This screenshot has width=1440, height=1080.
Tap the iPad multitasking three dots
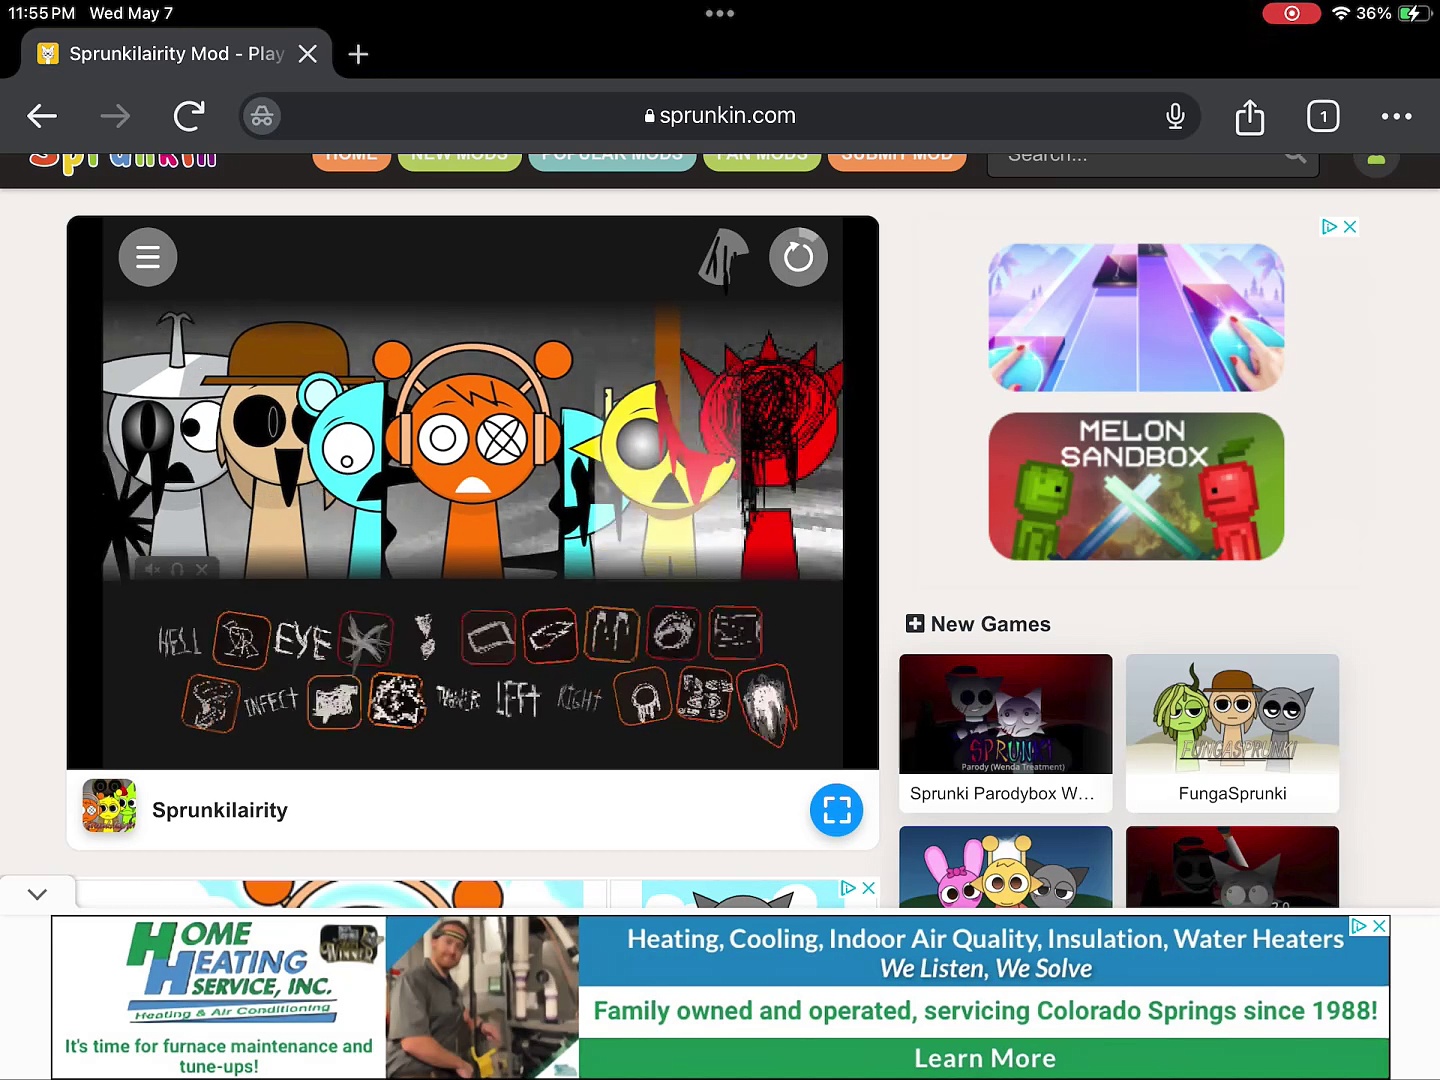click(x=720, y=14)
